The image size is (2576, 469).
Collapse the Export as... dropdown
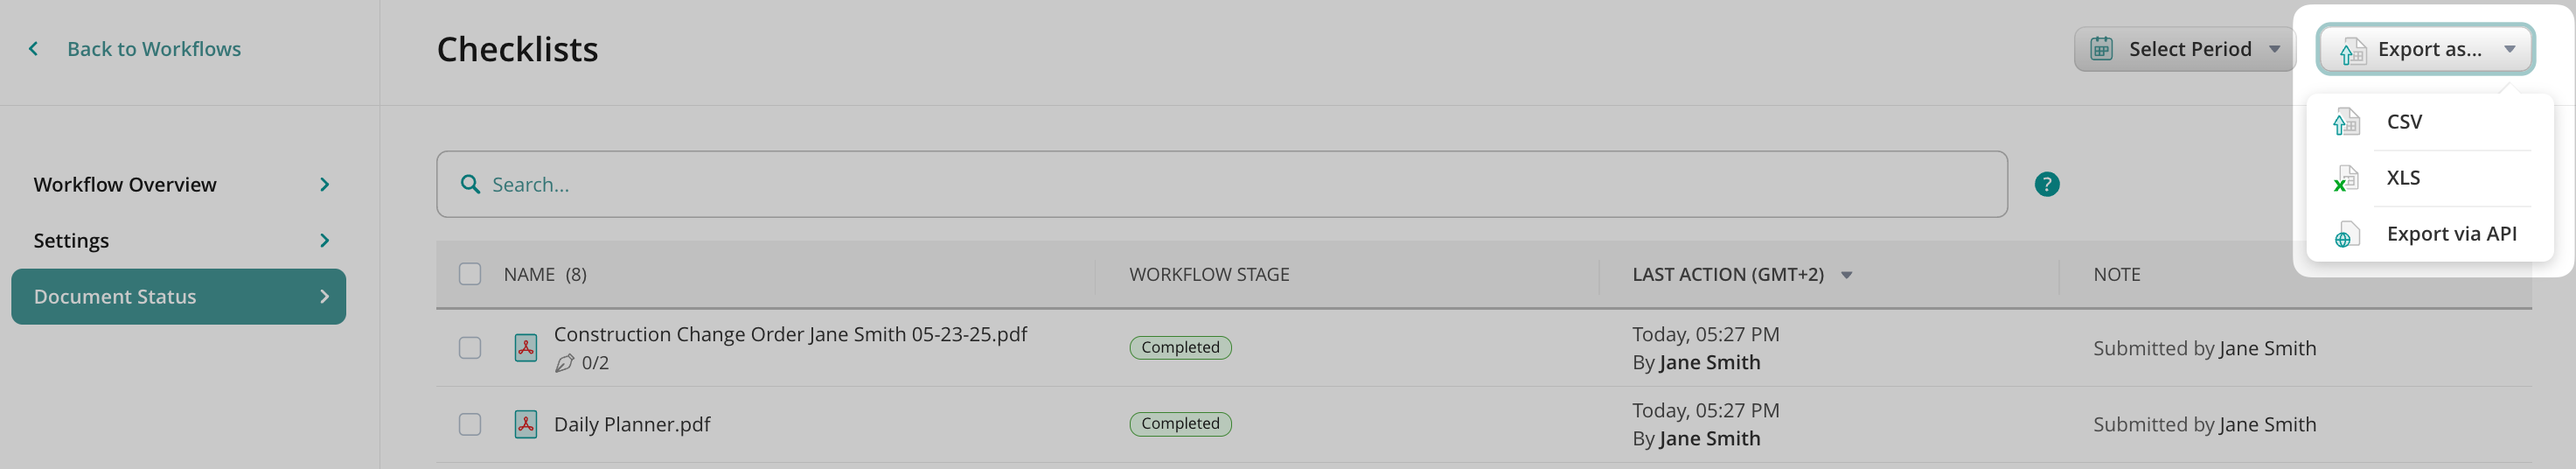2425,49
